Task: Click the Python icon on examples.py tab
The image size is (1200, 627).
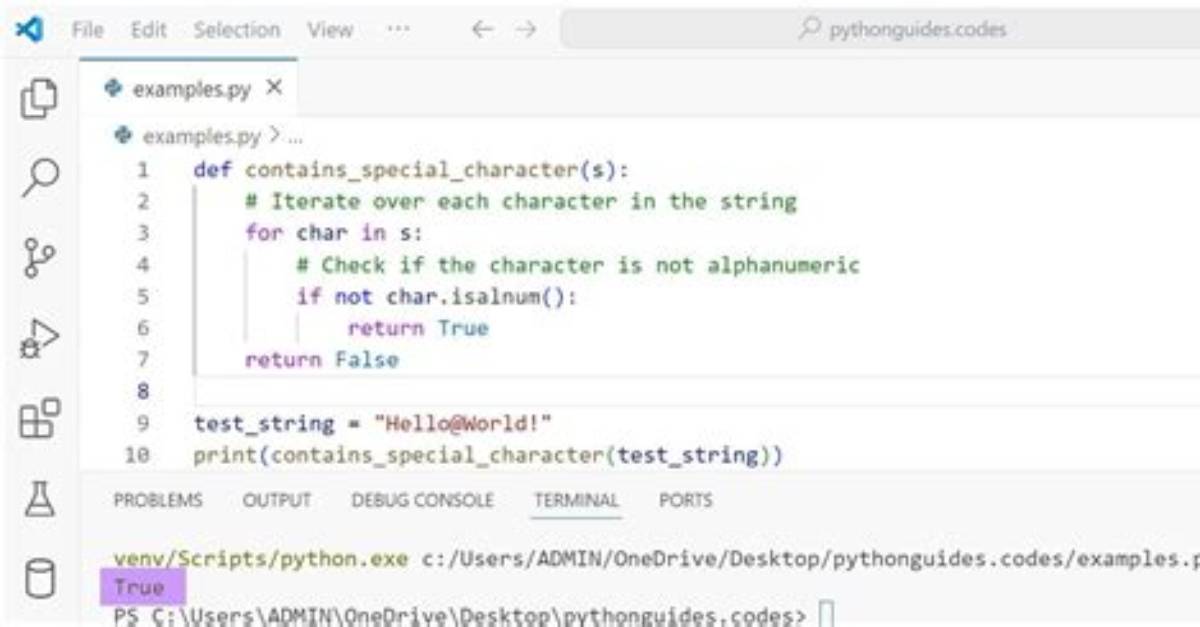Action: (114, 89)
